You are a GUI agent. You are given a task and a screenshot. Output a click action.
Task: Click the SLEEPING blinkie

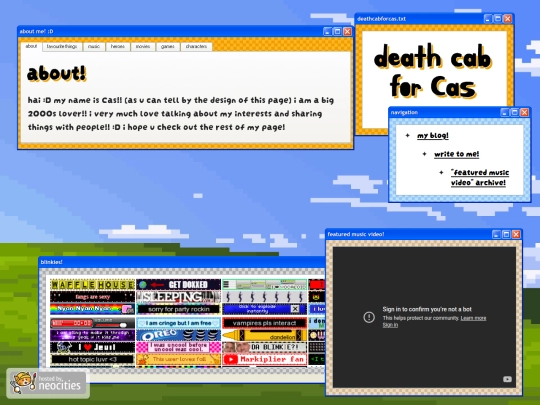pyautogui.click(x=178, y=297)
